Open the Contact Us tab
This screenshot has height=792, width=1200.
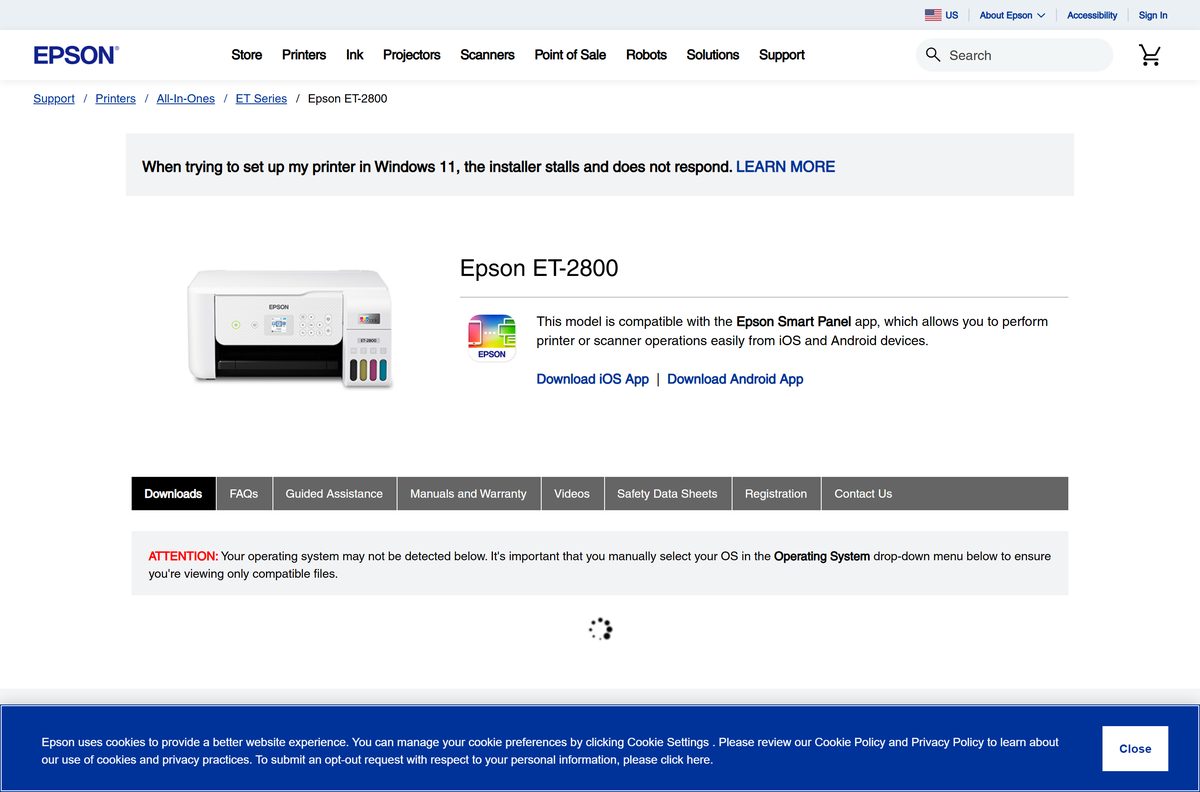pos(863,493)
